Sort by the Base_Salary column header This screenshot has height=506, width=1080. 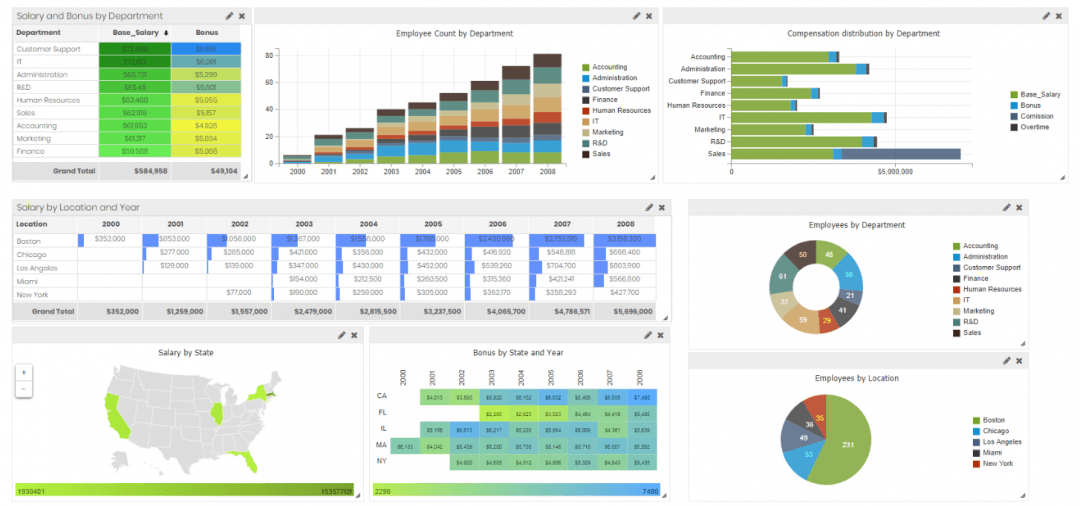(x=135, y=32)
